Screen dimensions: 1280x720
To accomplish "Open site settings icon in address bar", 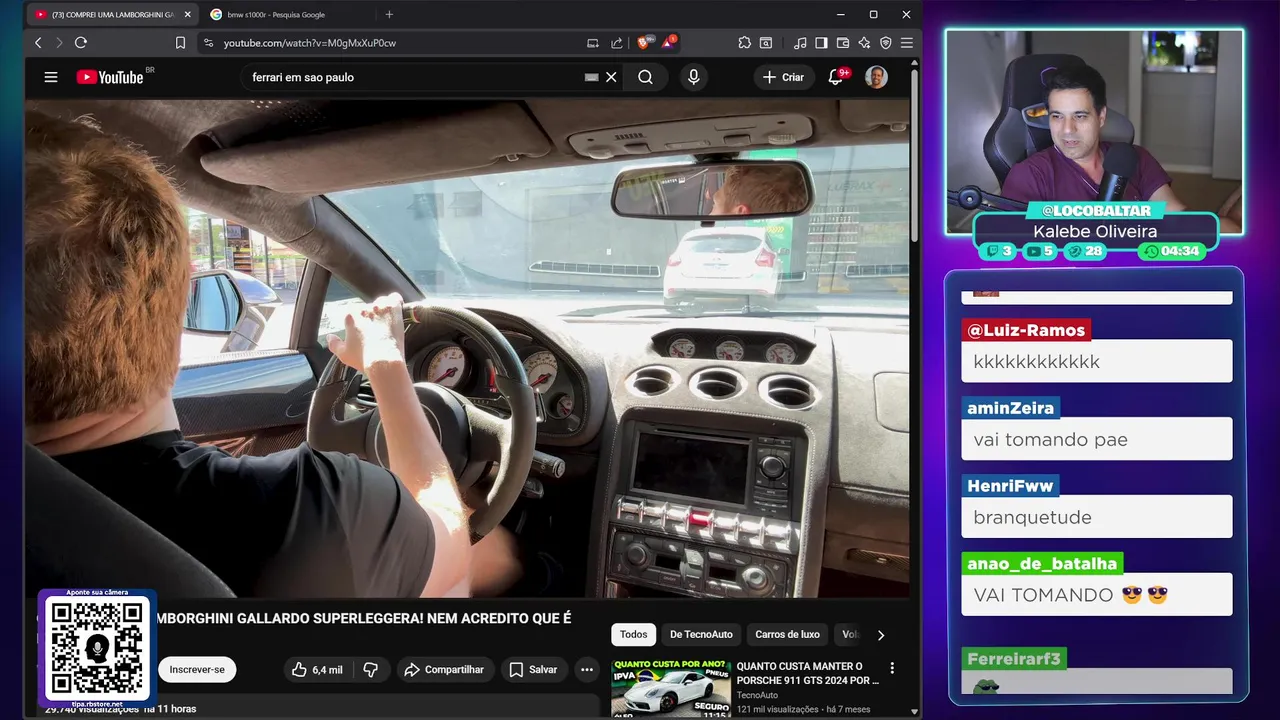I will tap(208, 43).
